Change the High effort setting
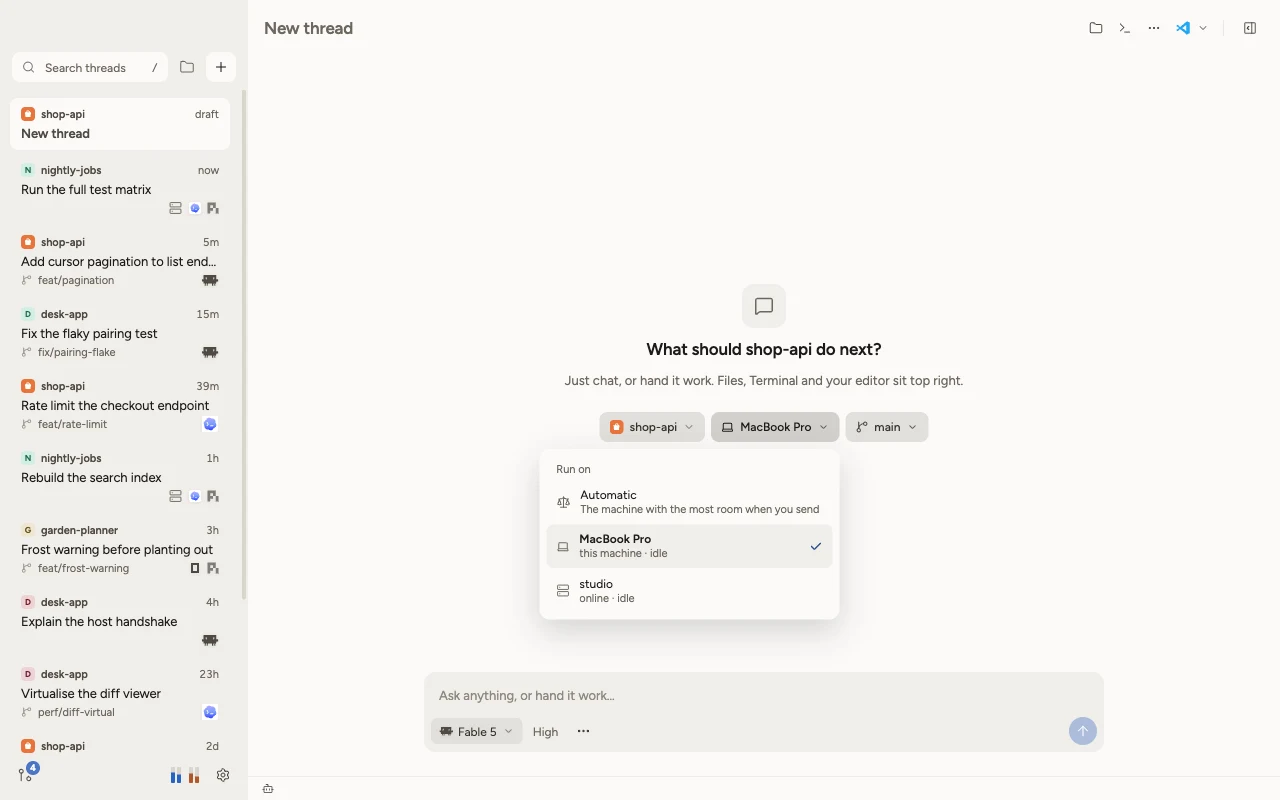 pyautogui.click(x=545, y=731)
